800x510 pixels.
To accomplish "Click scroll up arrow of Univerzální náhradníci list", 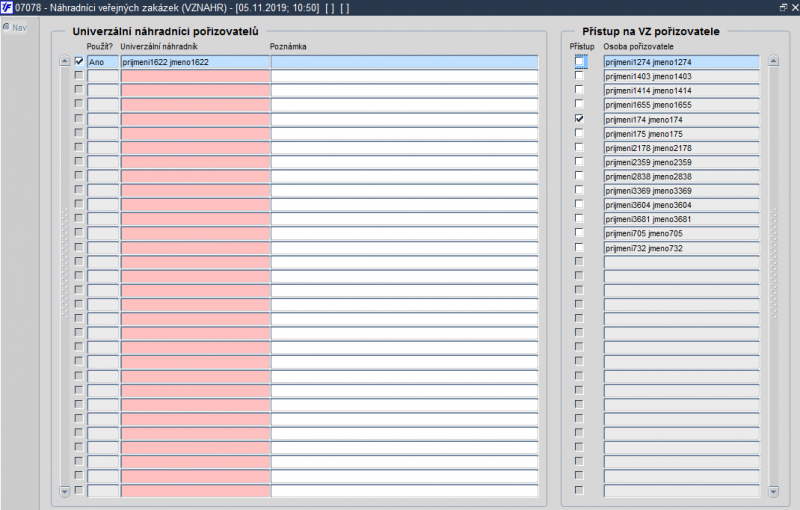I will point(64,61).
